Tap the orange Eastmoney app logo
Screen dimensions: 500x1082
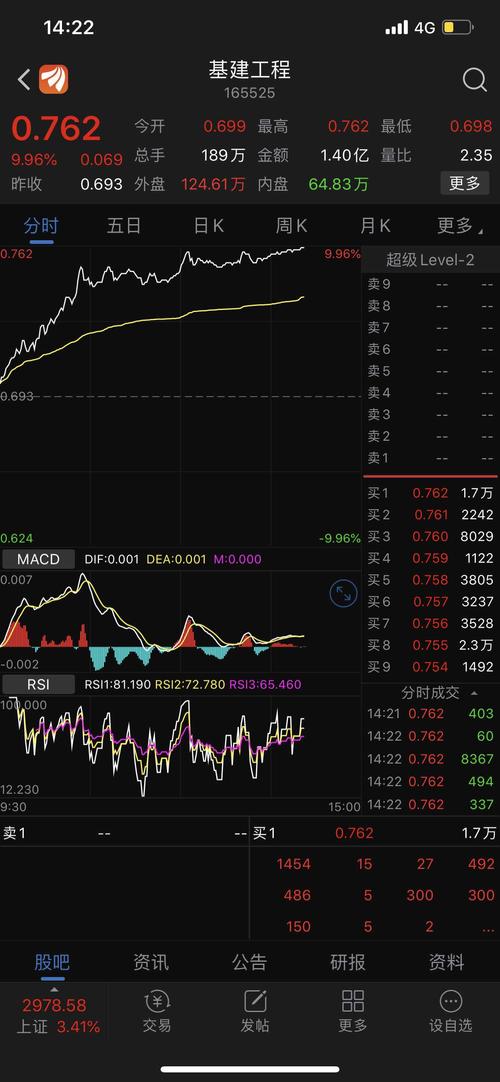click(53, 79)
